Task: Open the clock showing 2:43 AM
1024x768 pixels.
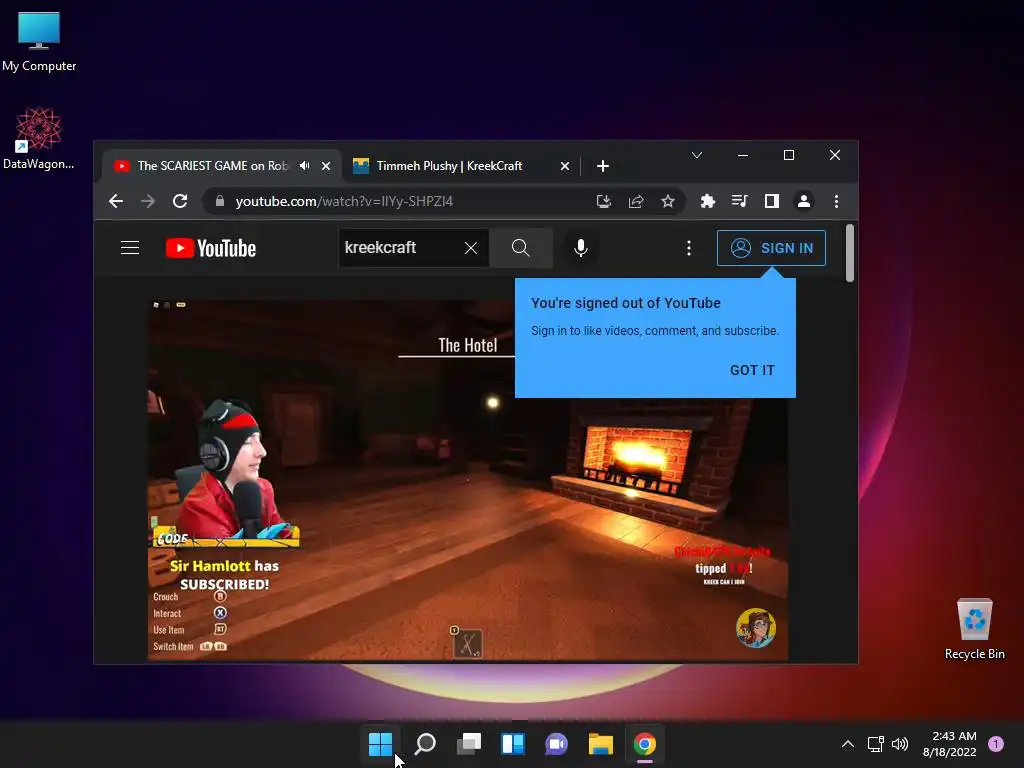Action: [x=950, y=744]
